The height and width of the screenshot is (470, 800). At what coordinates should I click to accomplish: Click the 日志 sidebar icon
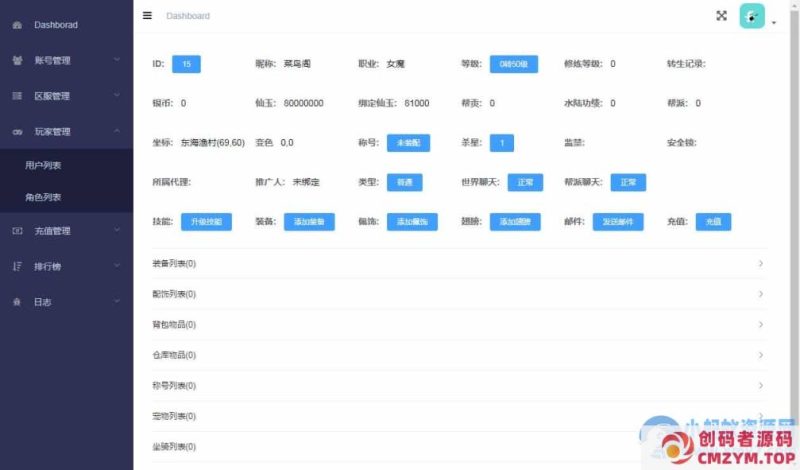[17, 302]
